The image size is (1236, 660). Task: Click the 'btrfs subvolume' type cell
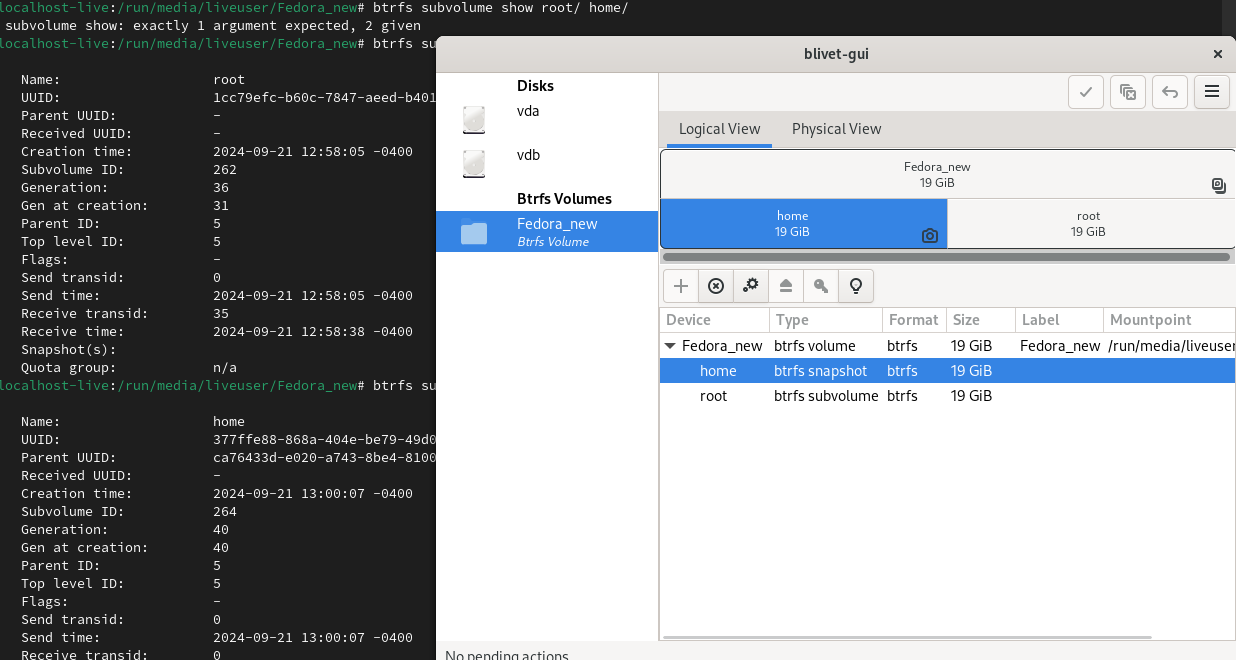pyautogui.click(x=826, y=396)
